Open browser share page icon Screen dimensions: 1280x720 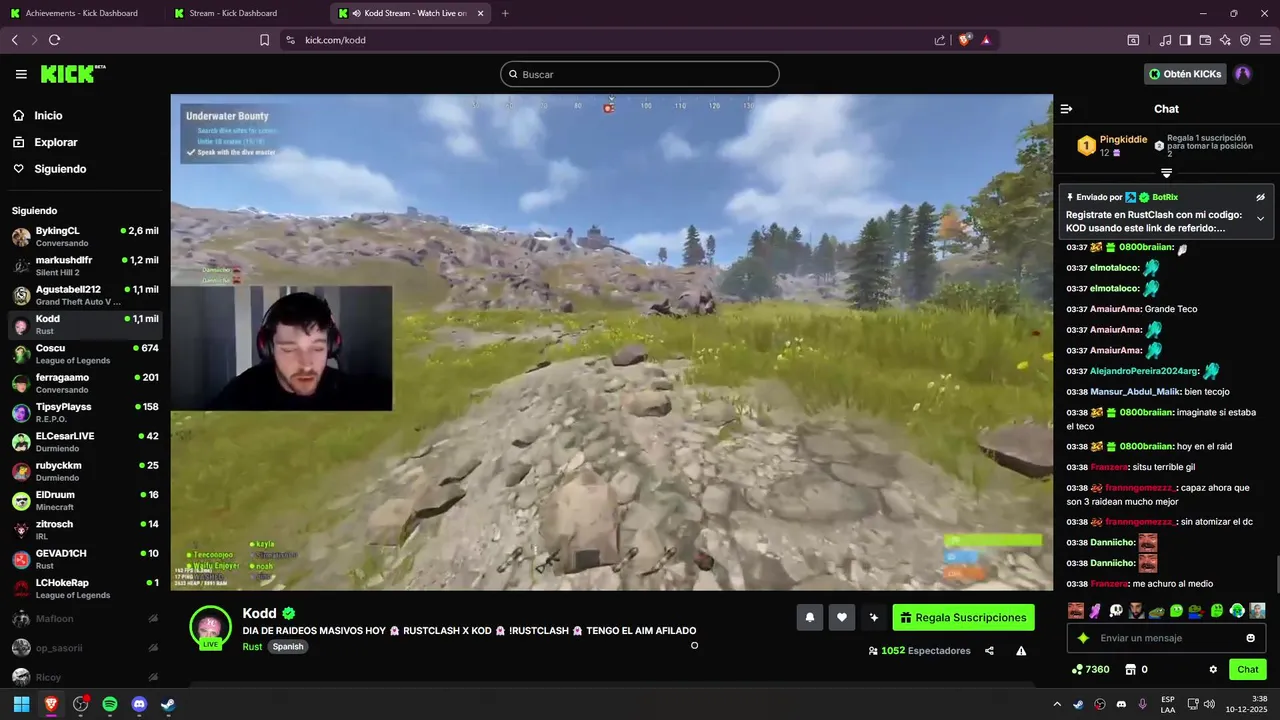tap(940, 40)
